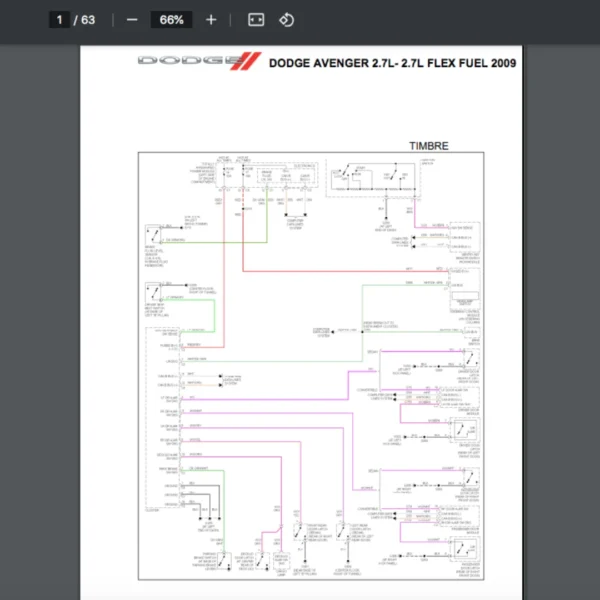This screenshot has height=600, width=600.
Task: Click the total page count 63
Action: tap(88, 20)
